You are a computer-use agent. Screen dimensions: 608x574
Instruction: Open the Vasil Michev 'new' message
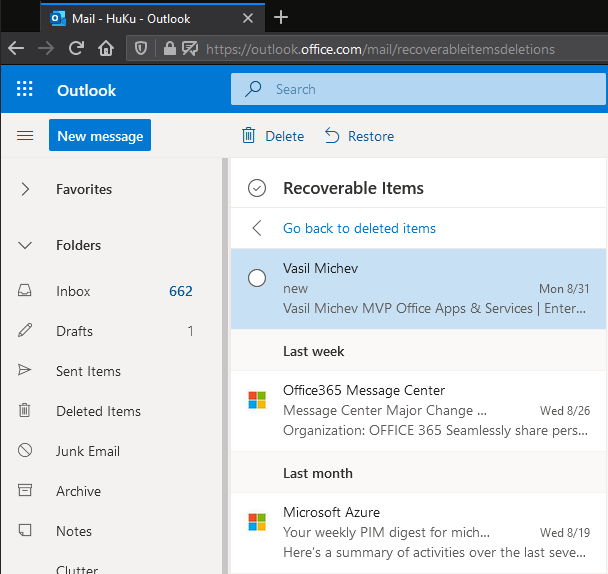[418, 289]
